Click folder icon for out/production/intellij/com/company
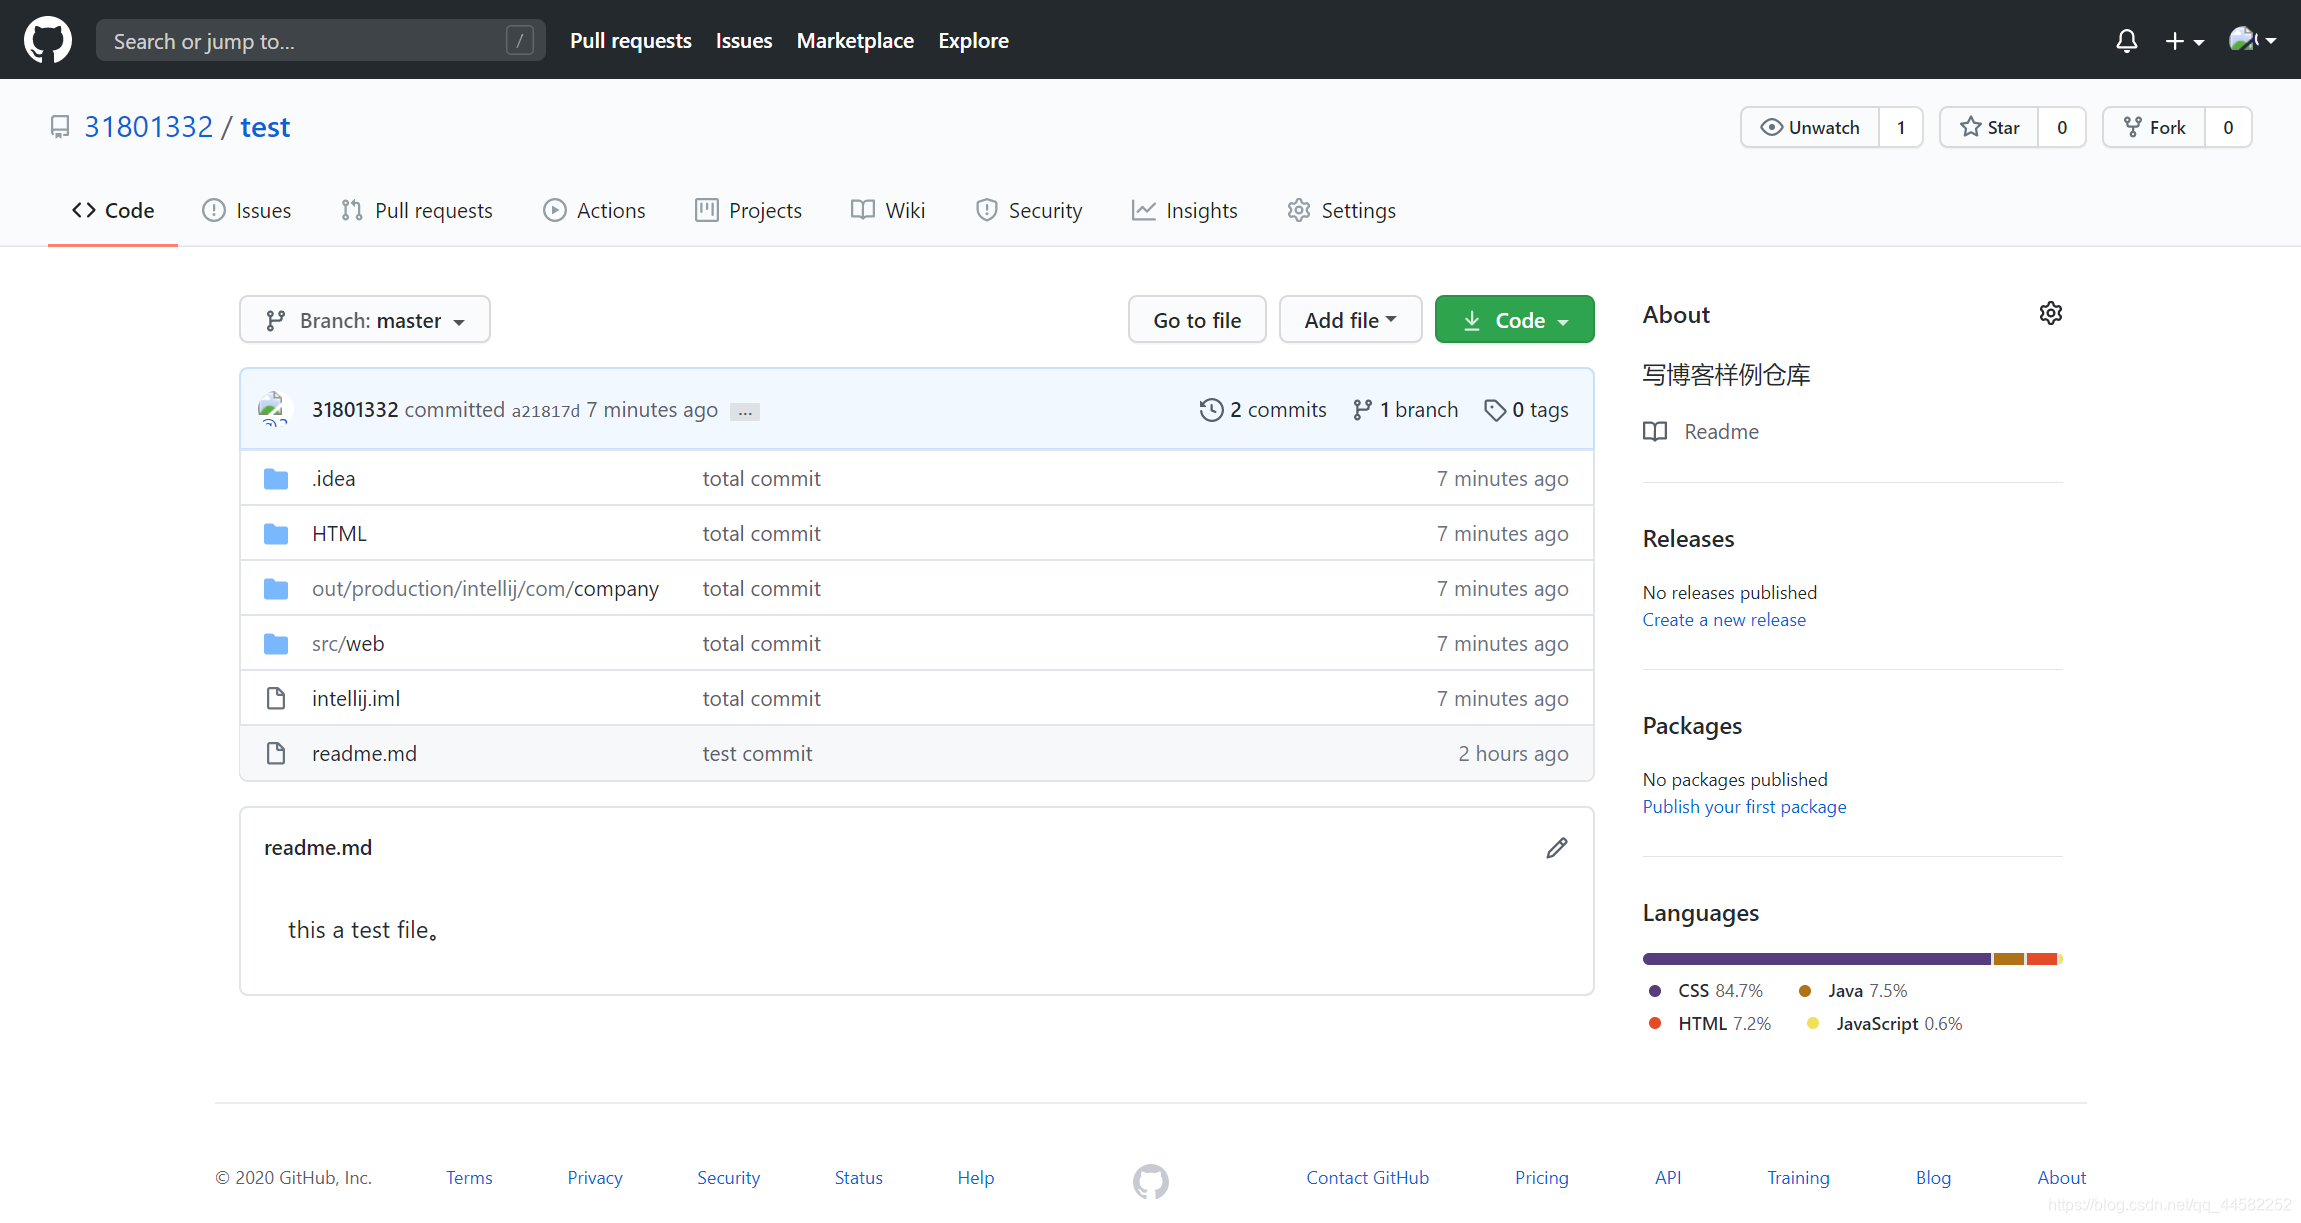This screenshot has width=2301, height=1223. (x=276, y=589)
